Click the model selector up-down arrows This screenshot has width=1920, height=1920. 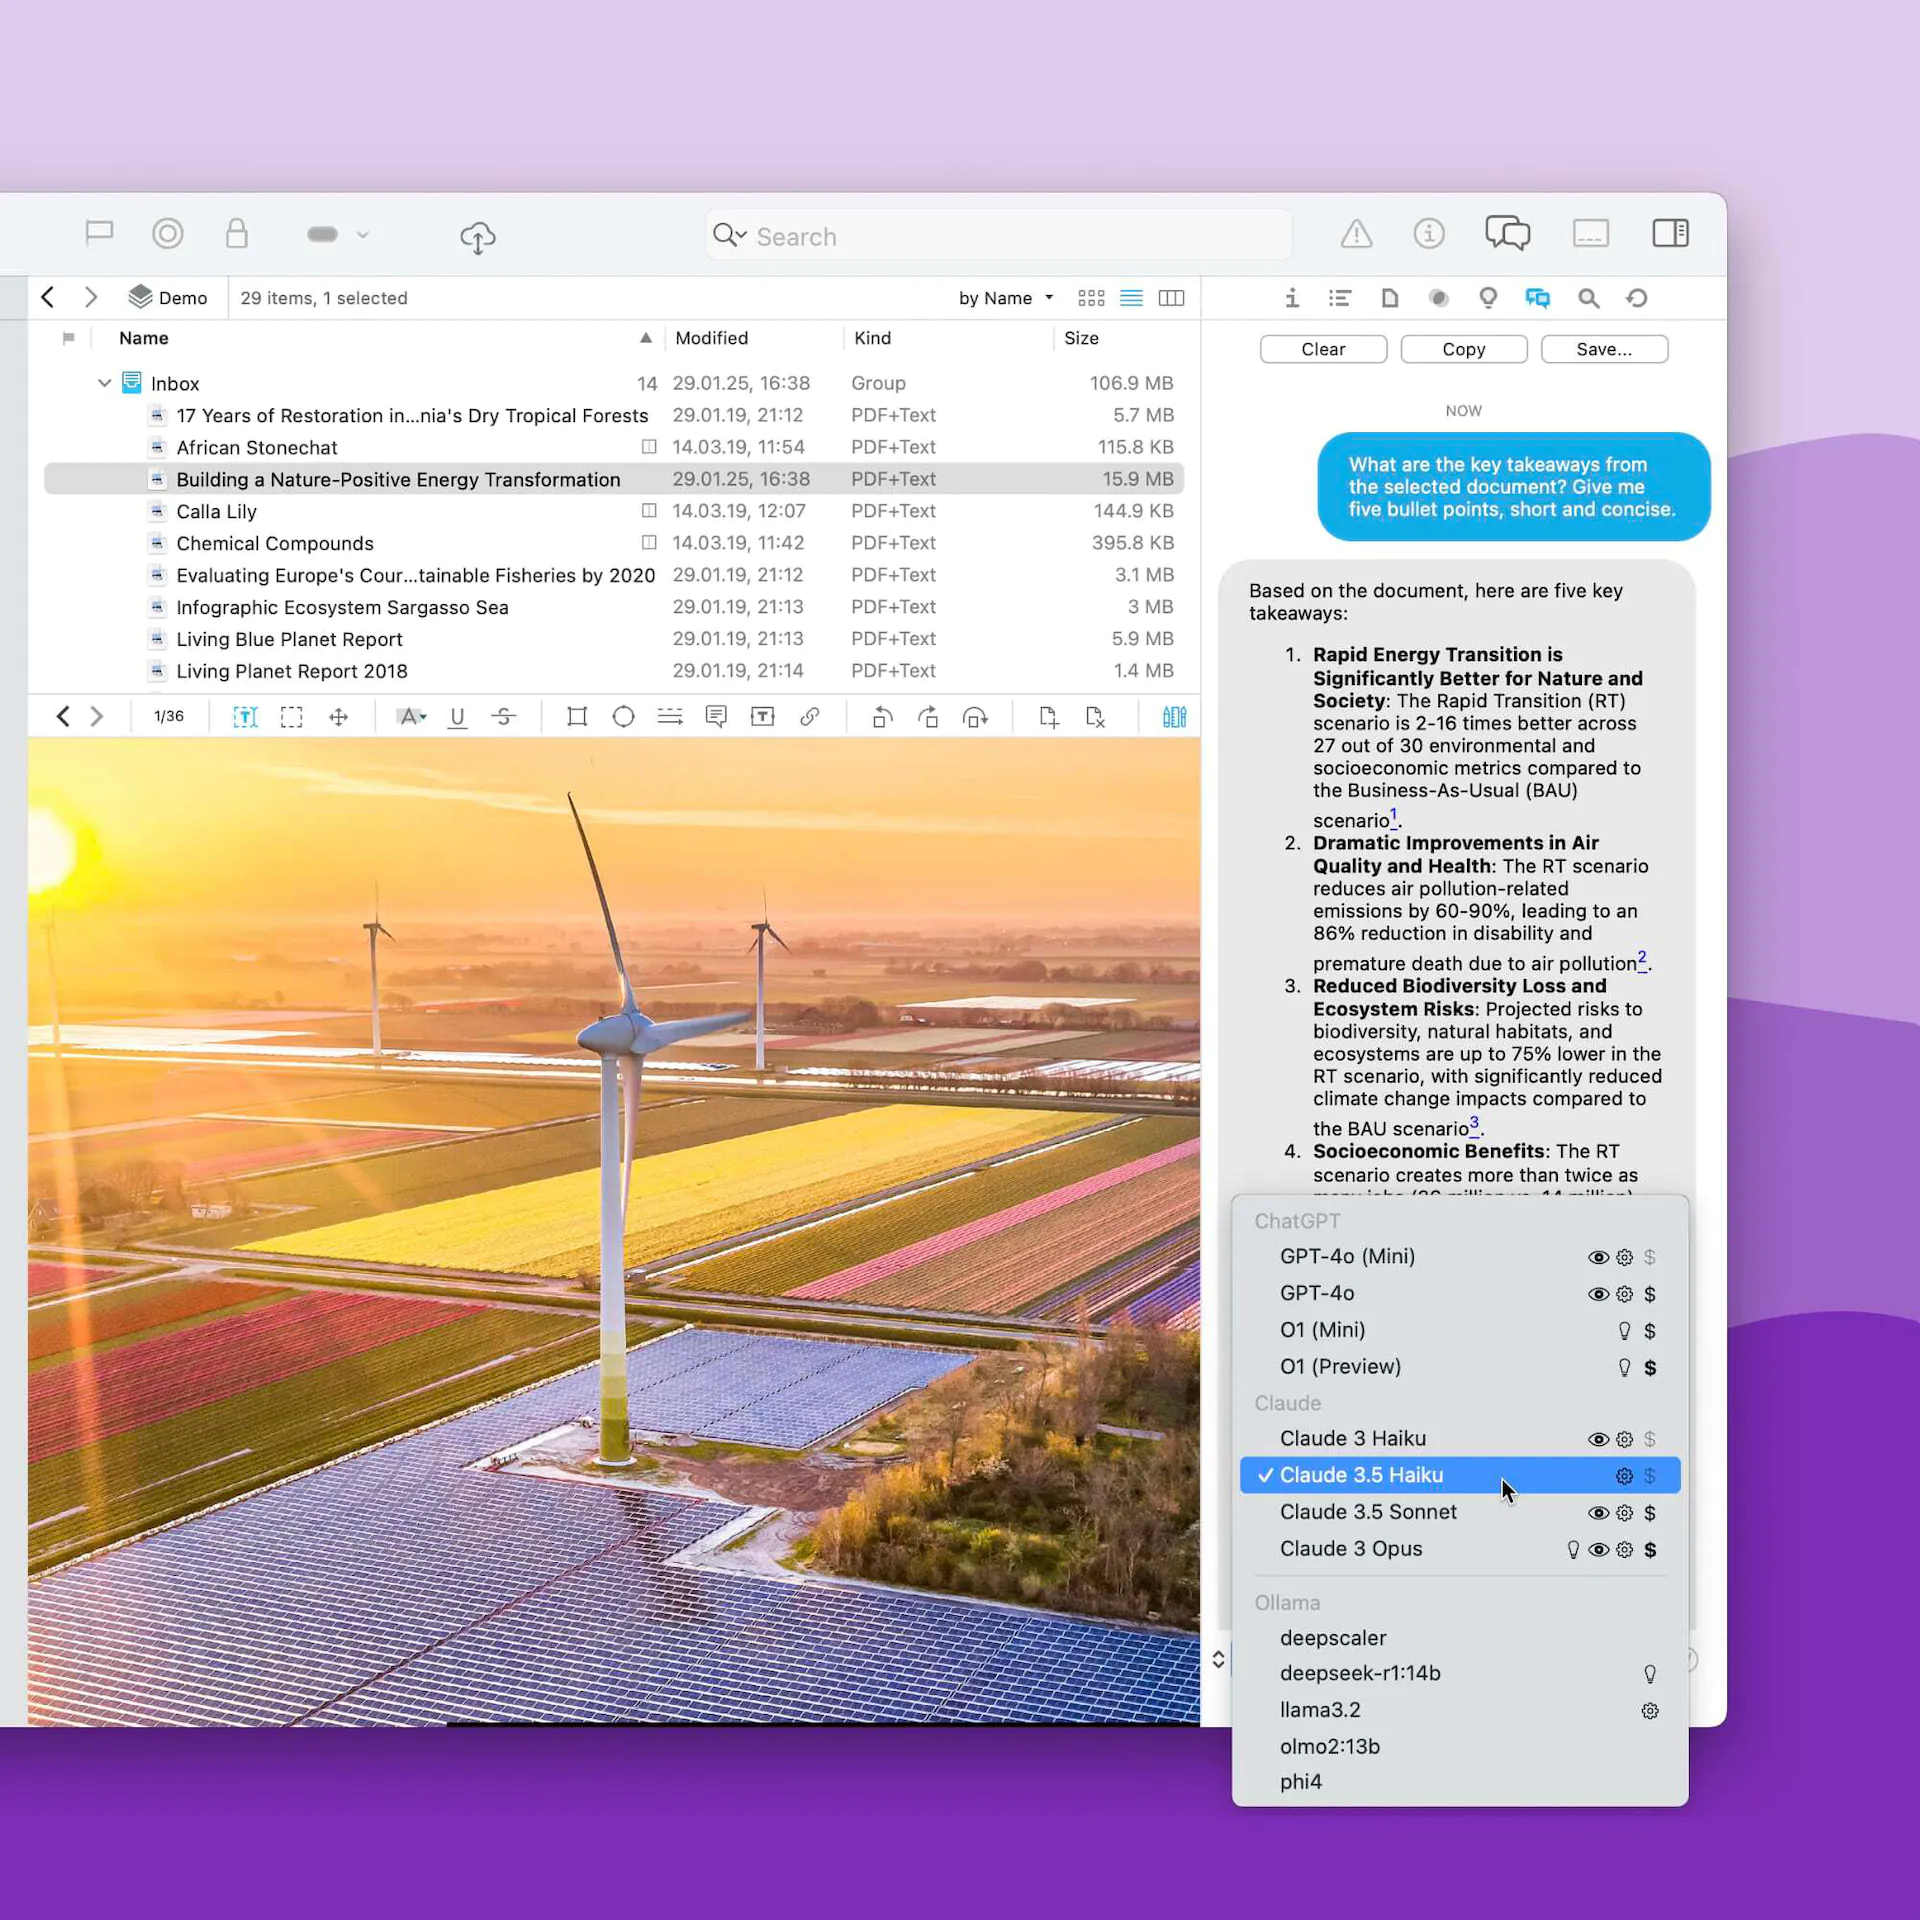pos(1218,1660)
